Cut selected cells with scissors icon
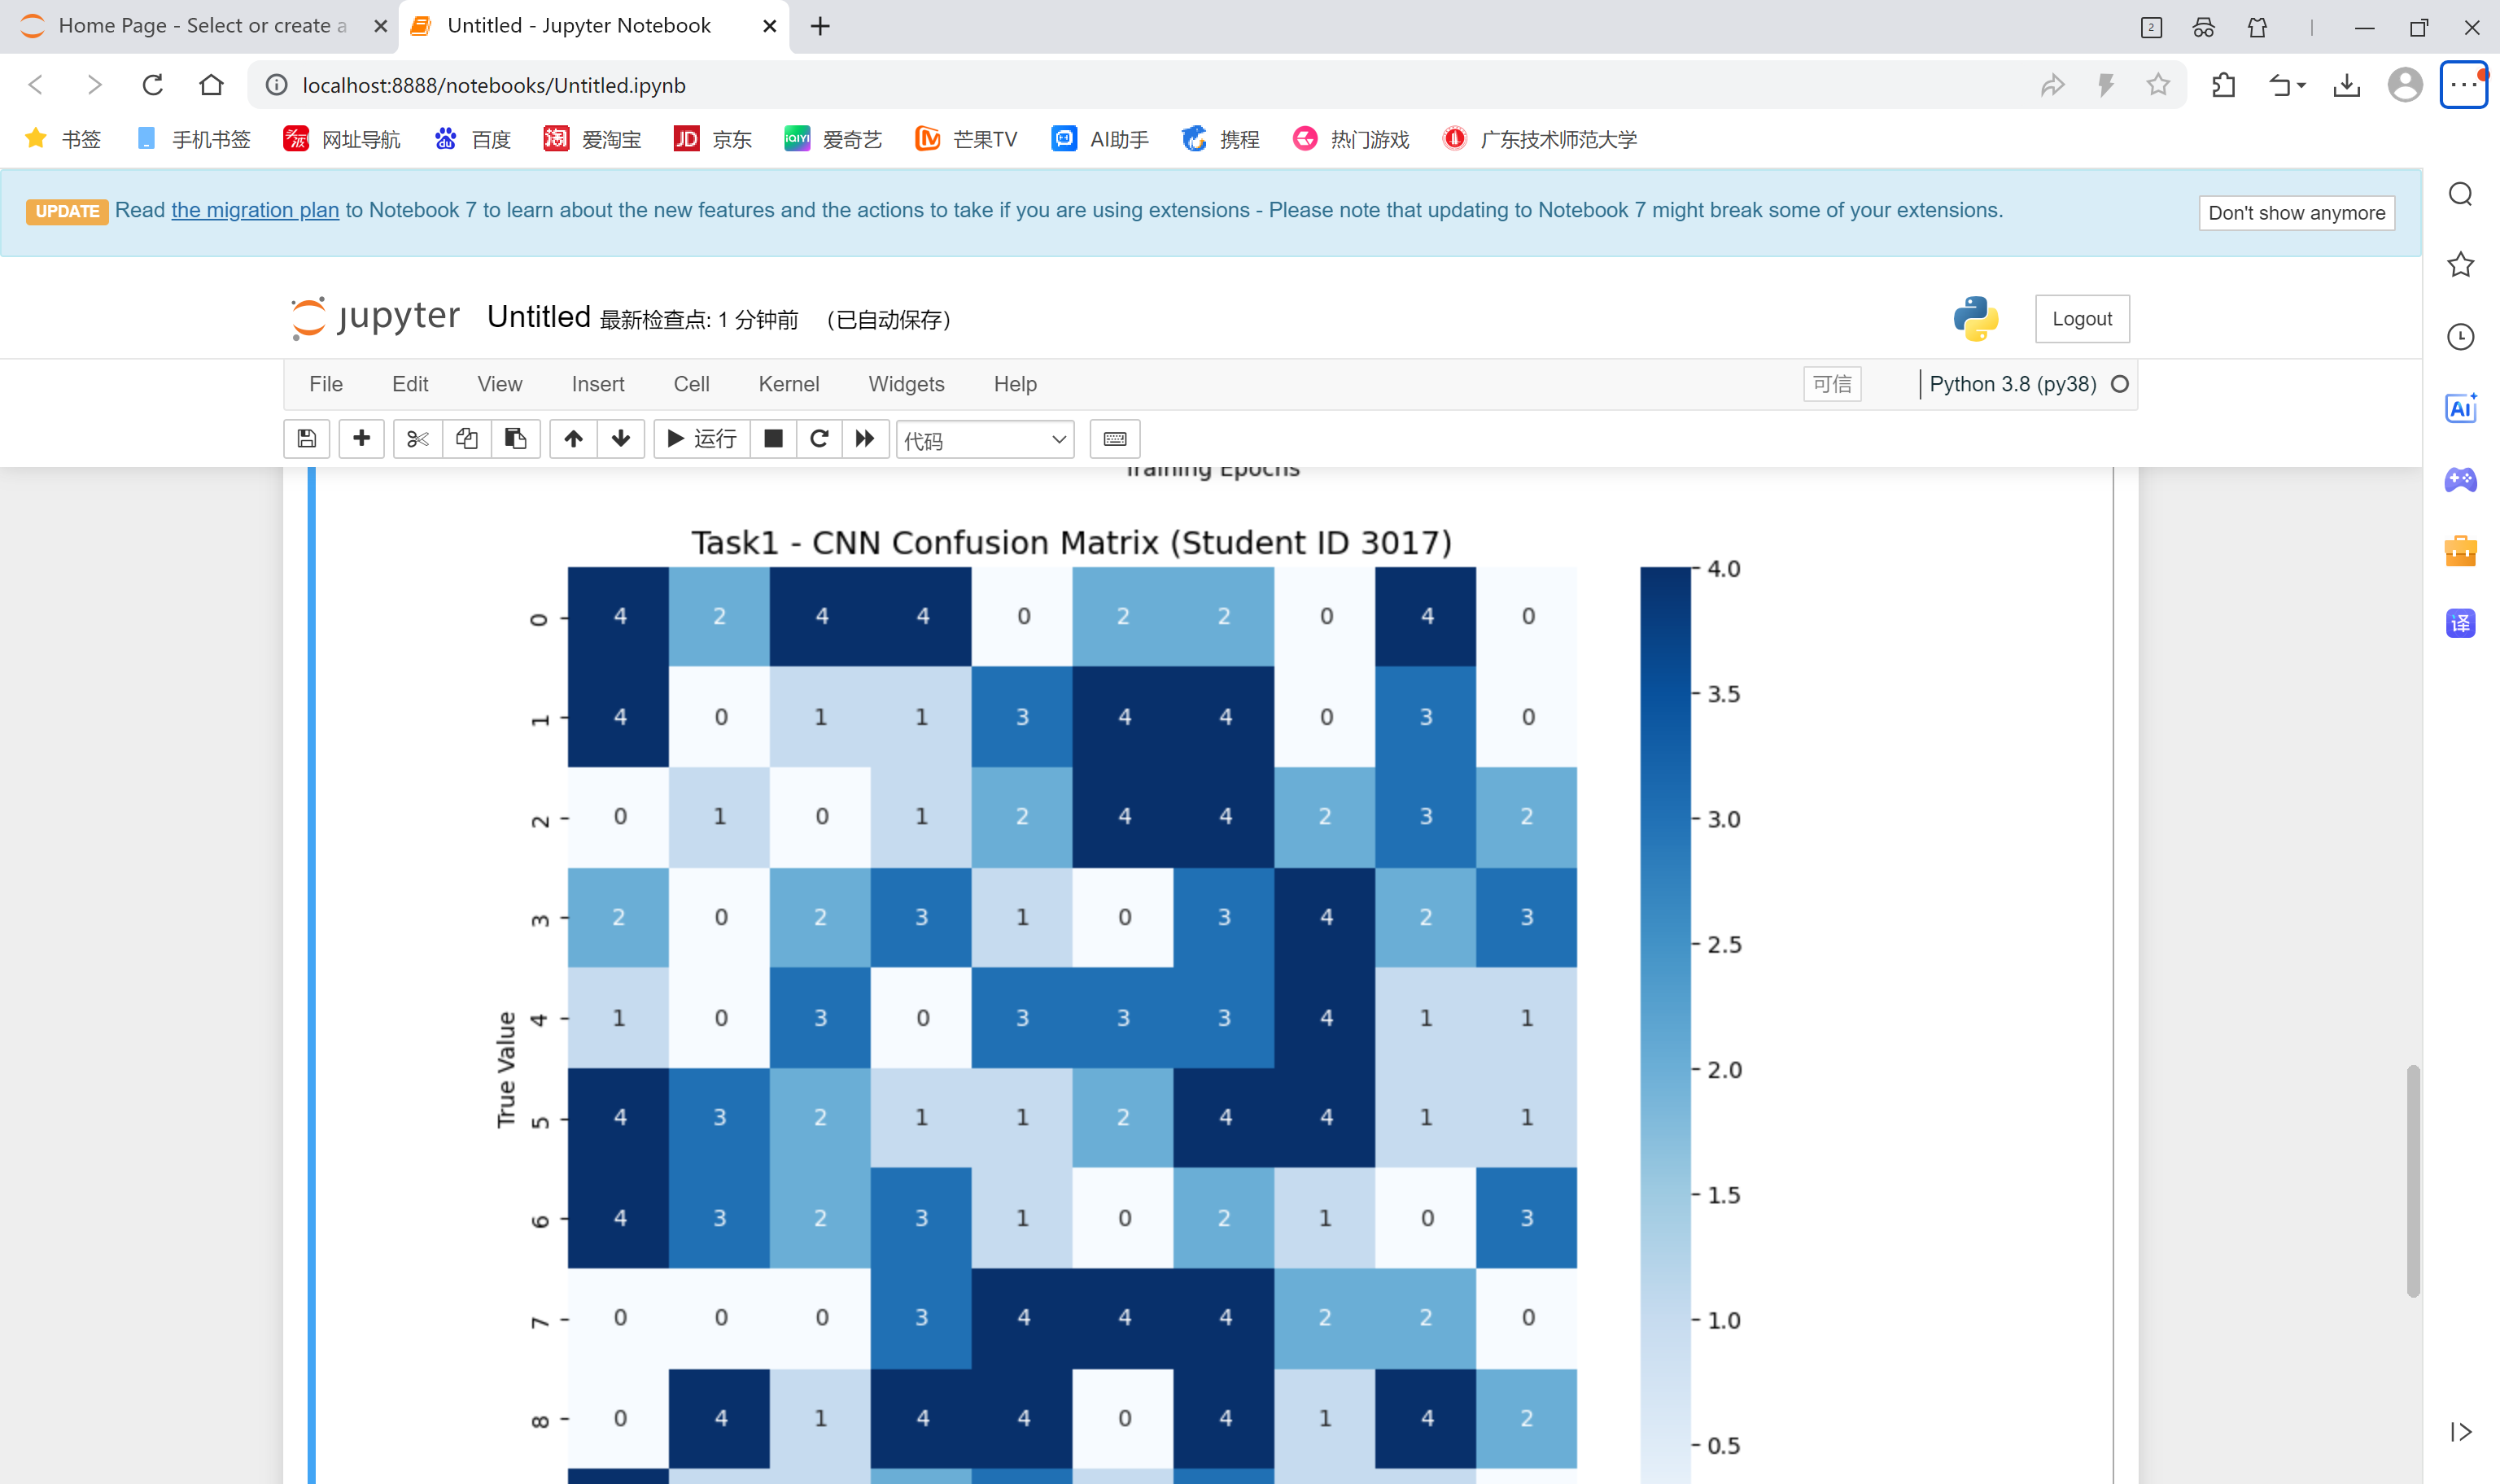 (418, 439)
